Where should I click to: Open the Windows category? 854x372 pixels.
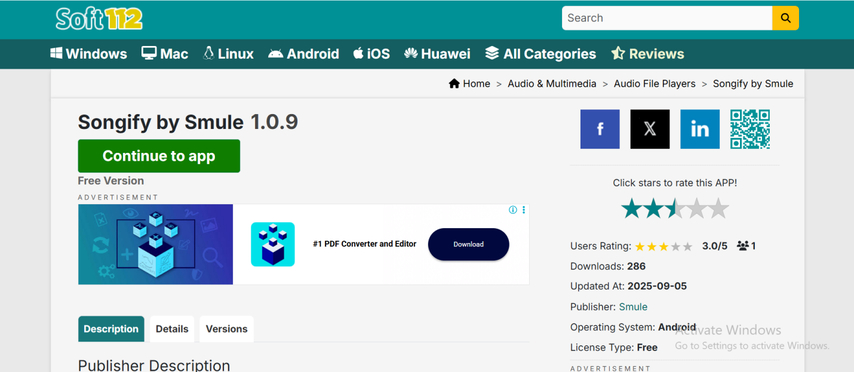[89, 54]
